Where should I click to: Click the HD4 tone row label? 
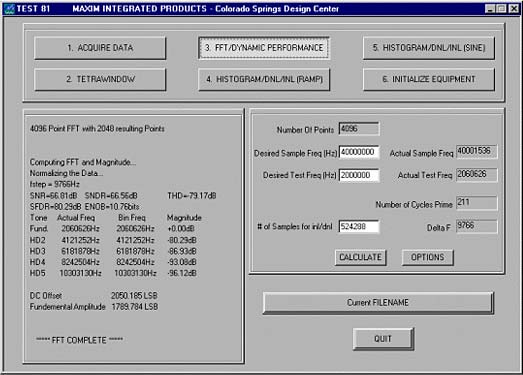38,262
